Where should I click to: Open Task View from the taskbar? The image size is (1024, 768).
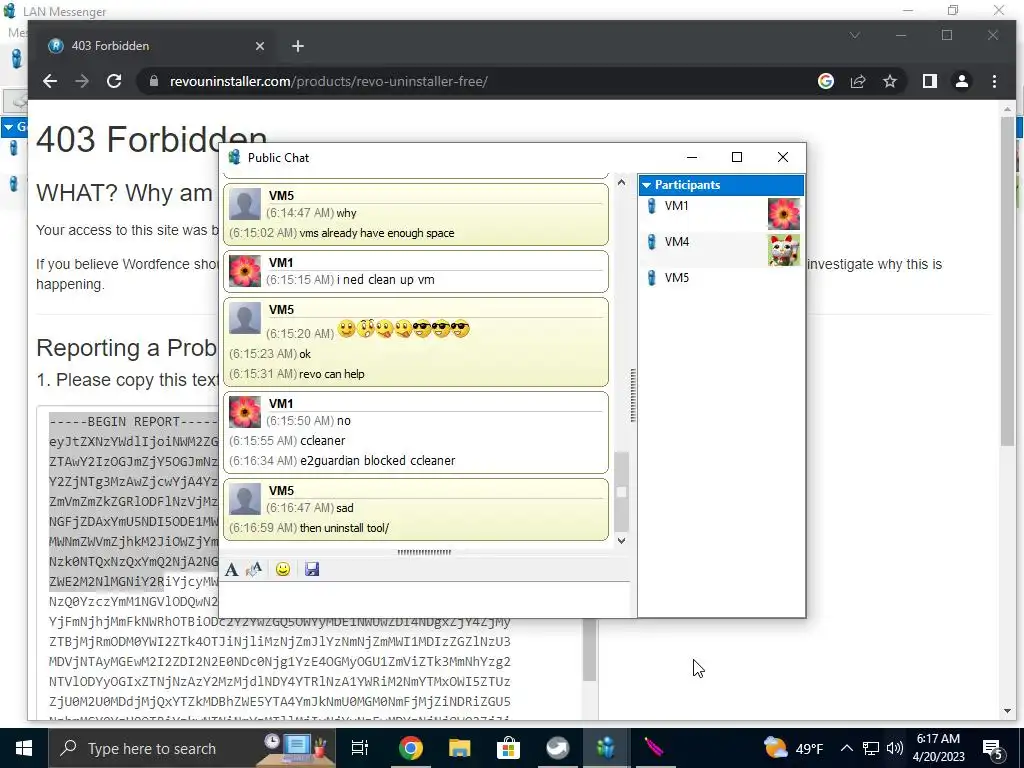[360, 748]
